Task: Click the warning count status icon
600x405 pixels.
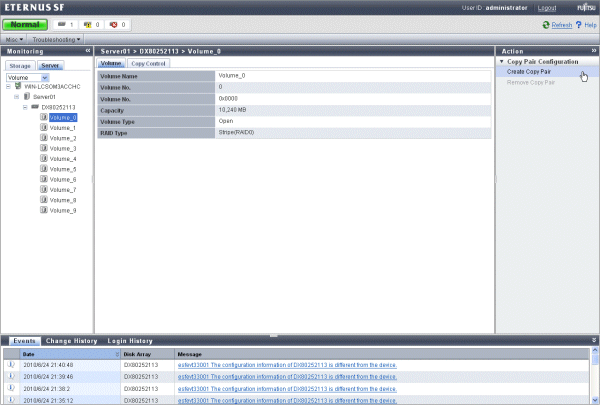Action: point(88,24)
